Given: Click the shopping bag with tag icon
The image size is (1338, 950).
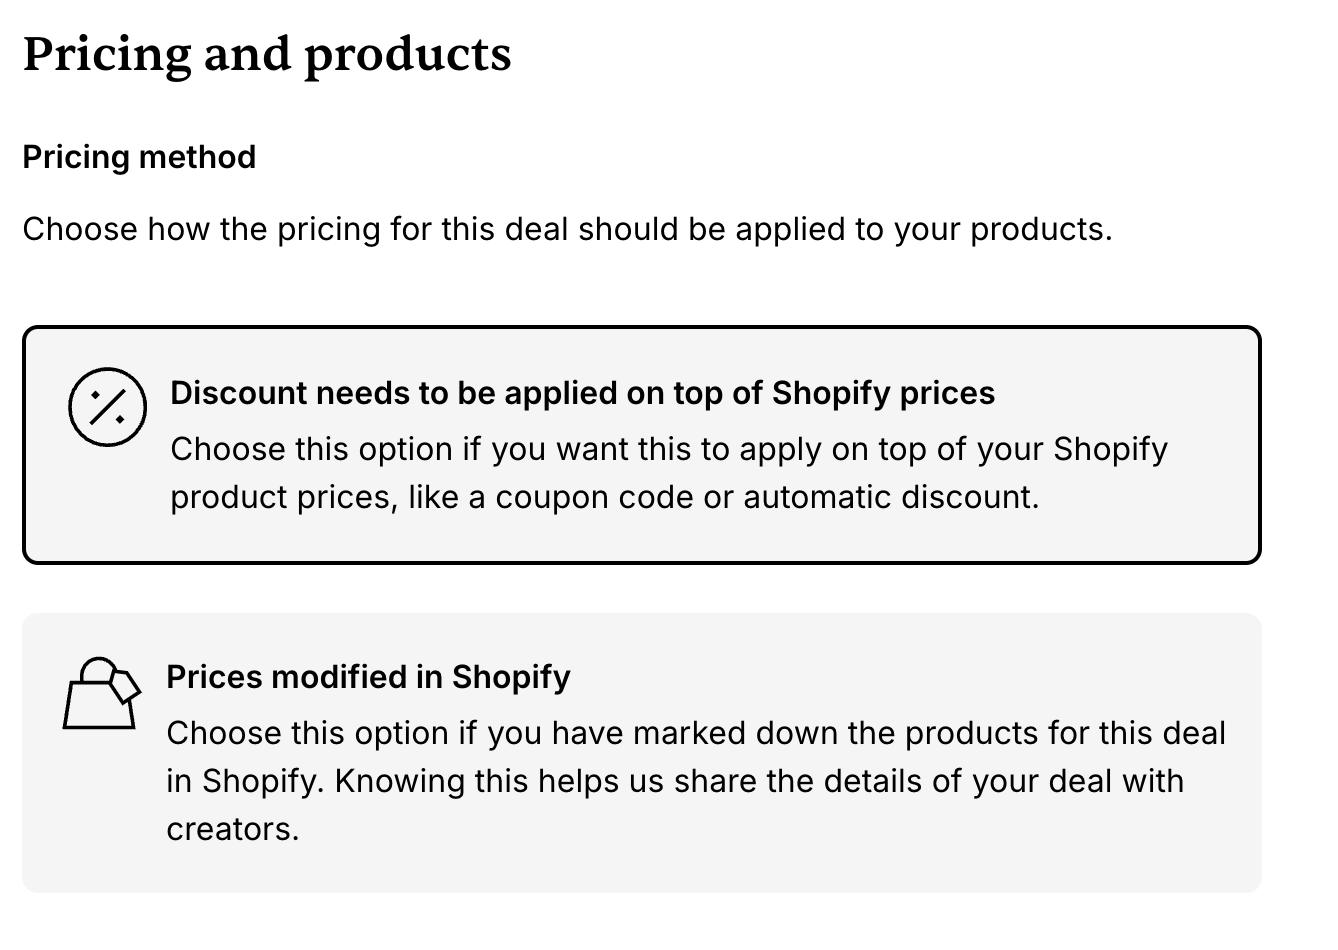Looking at the screenshot, I should click(x=102, y=693).
